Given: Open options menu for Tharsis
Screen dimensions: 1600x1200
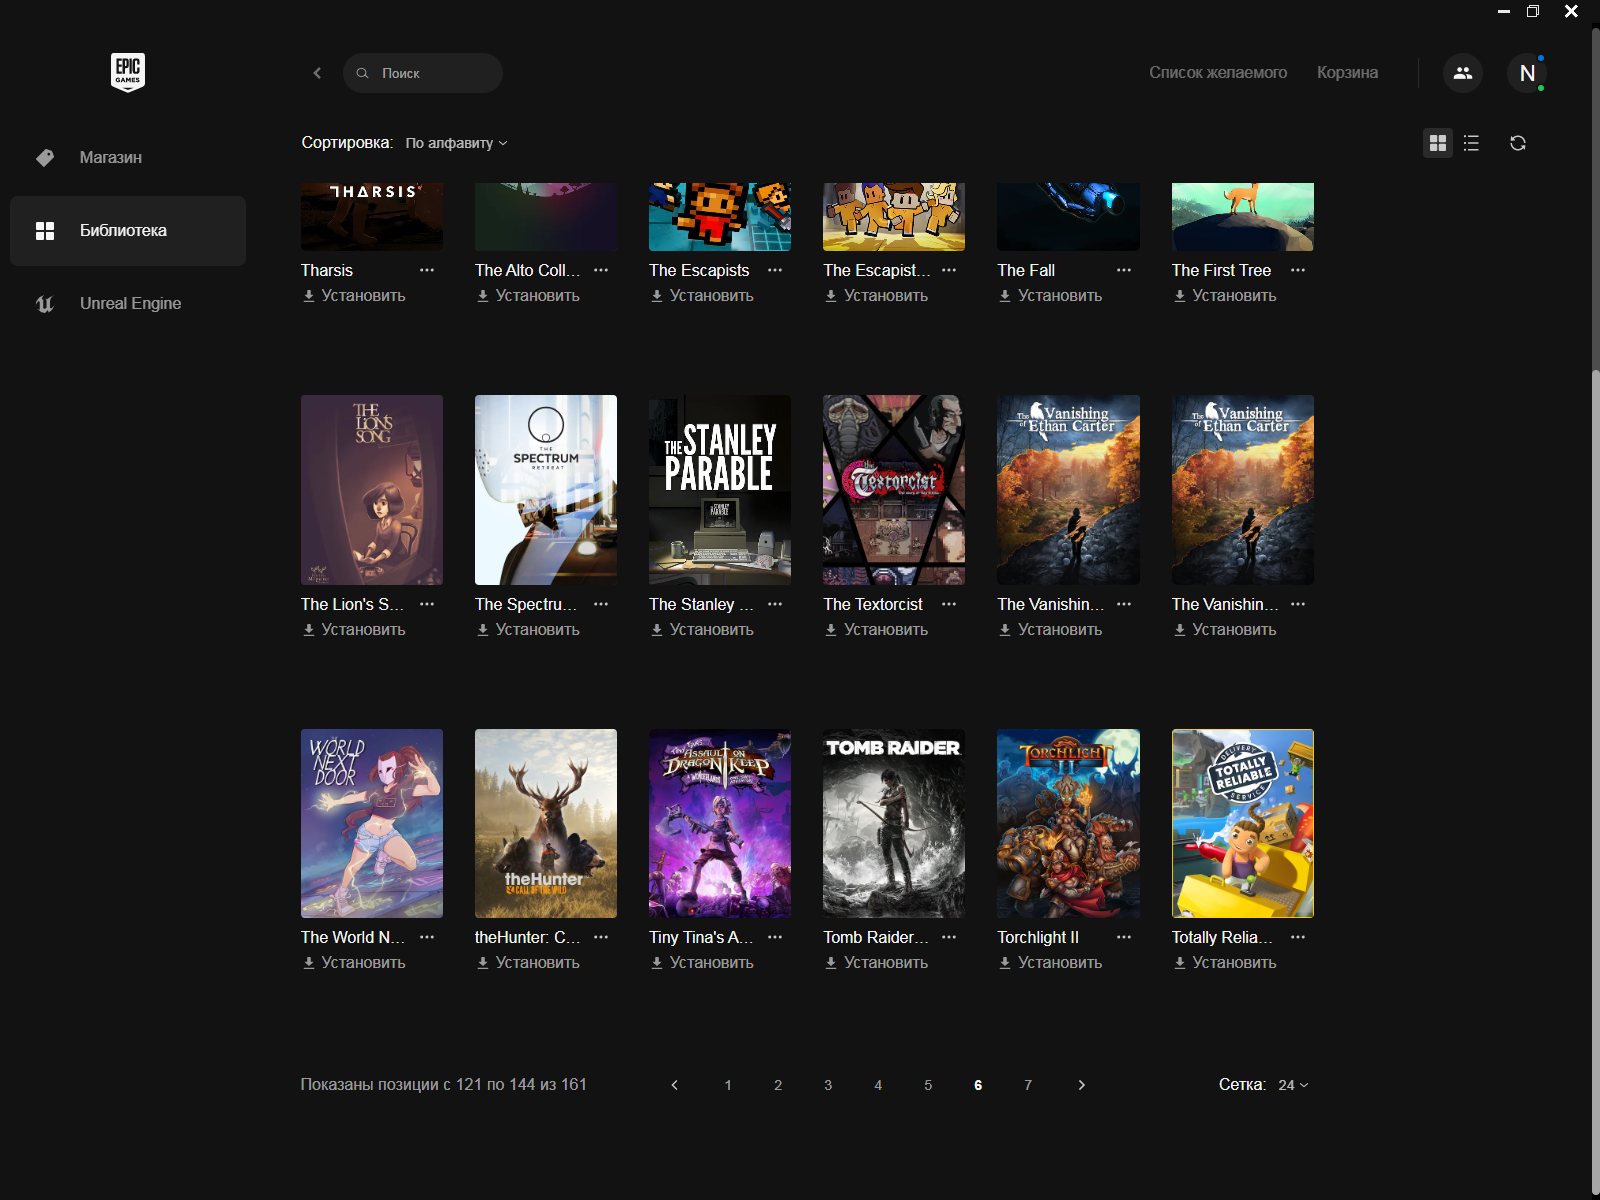Looking at the screenshot, I should coord(427,270).
